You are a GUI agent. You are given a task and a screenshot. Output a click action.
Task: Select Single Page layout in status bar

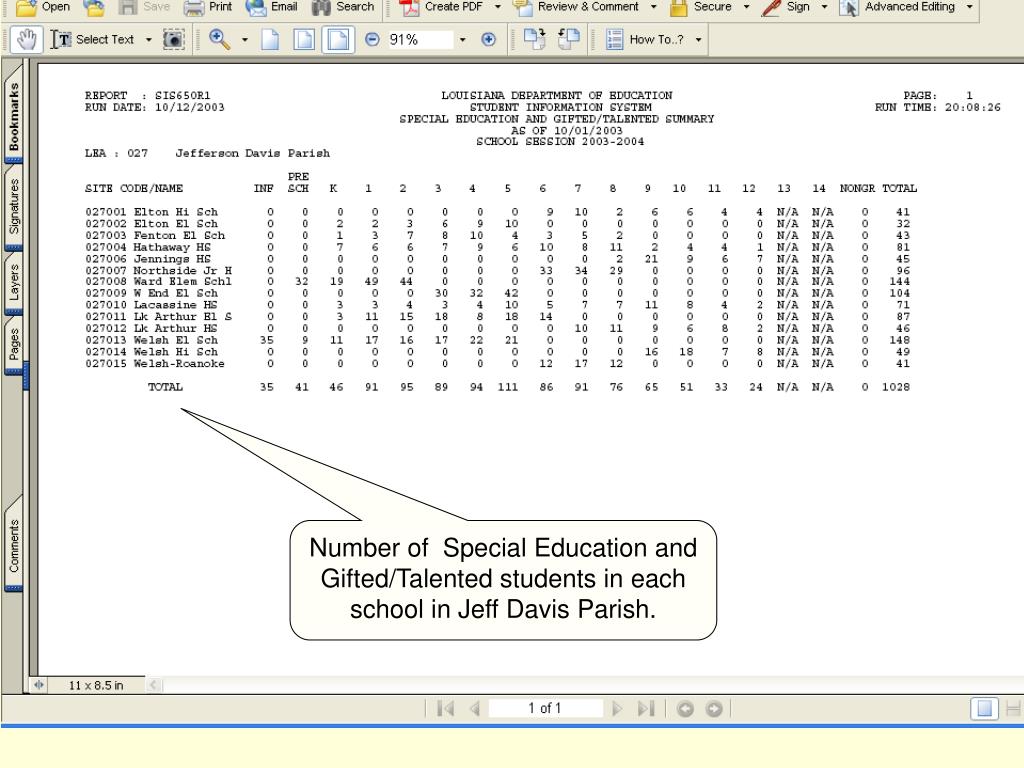(x=984, y=709)
